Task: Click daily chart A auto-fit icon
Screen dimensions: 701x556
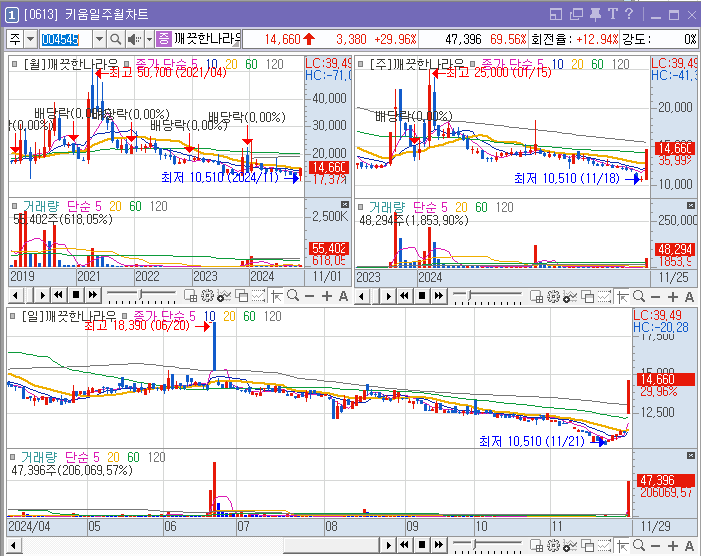Action: (689, 546)
